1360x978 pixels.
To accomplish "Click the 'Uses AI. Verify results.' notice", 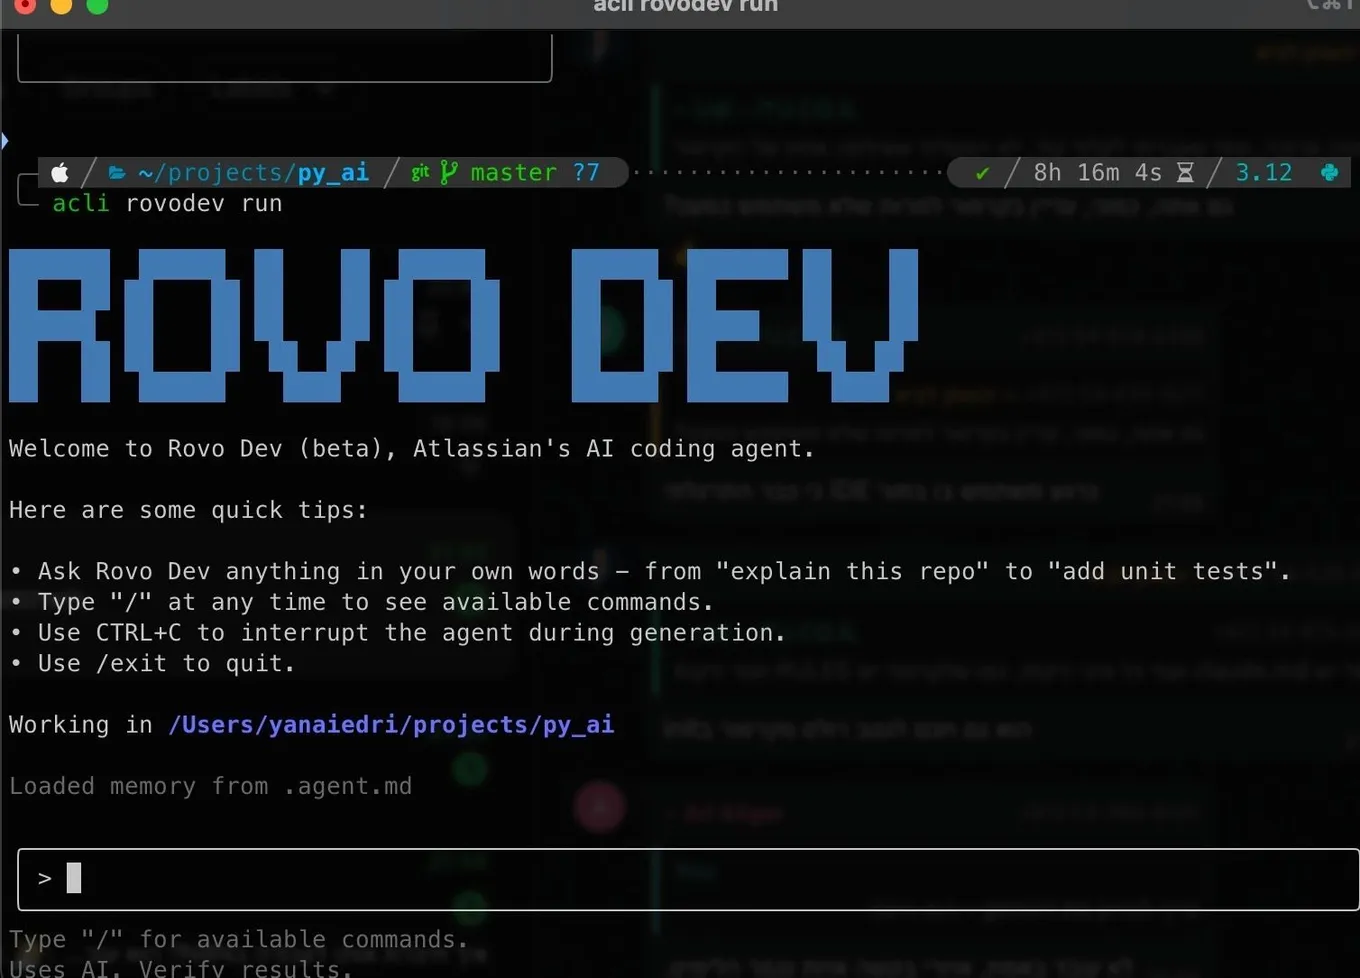I will (181, 967).
